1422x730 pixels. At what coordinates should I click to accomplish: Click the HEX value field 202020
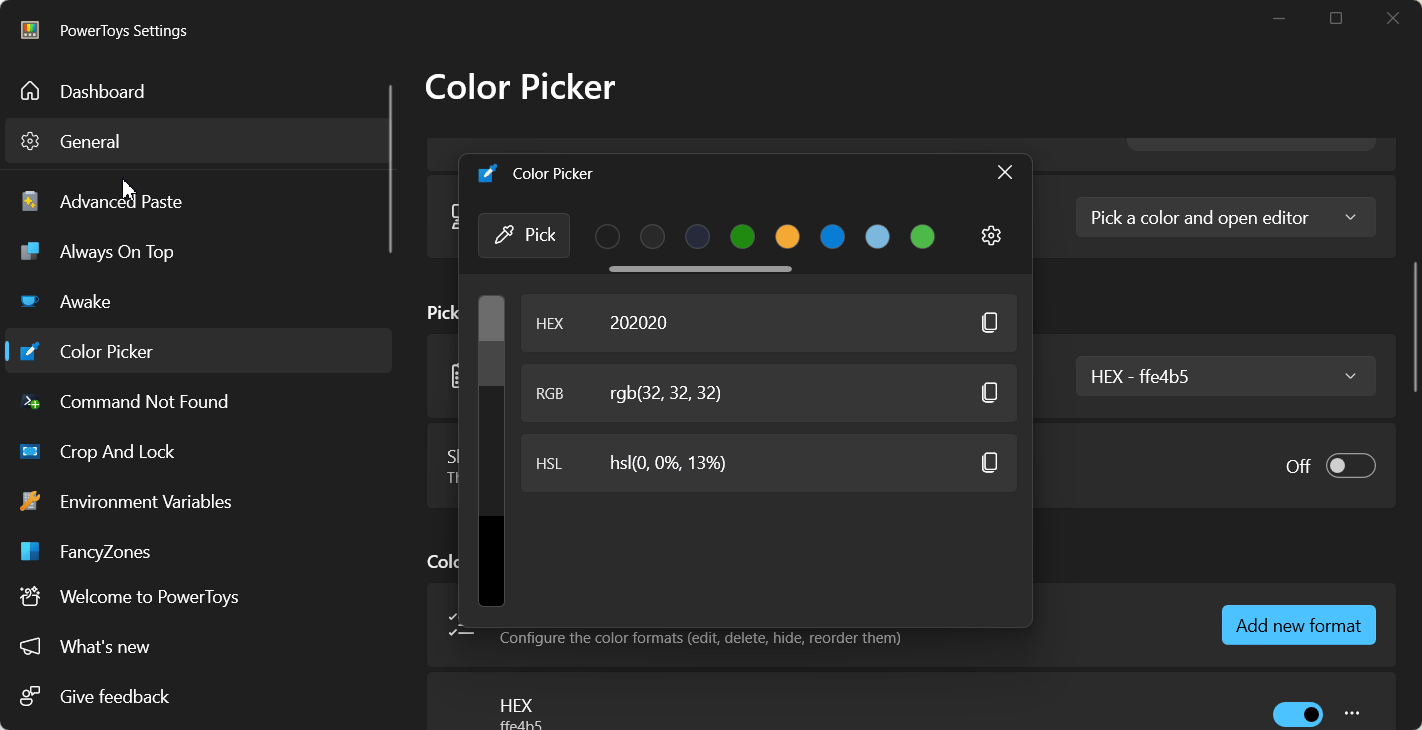pyautogui.click(x=769, y=322)
